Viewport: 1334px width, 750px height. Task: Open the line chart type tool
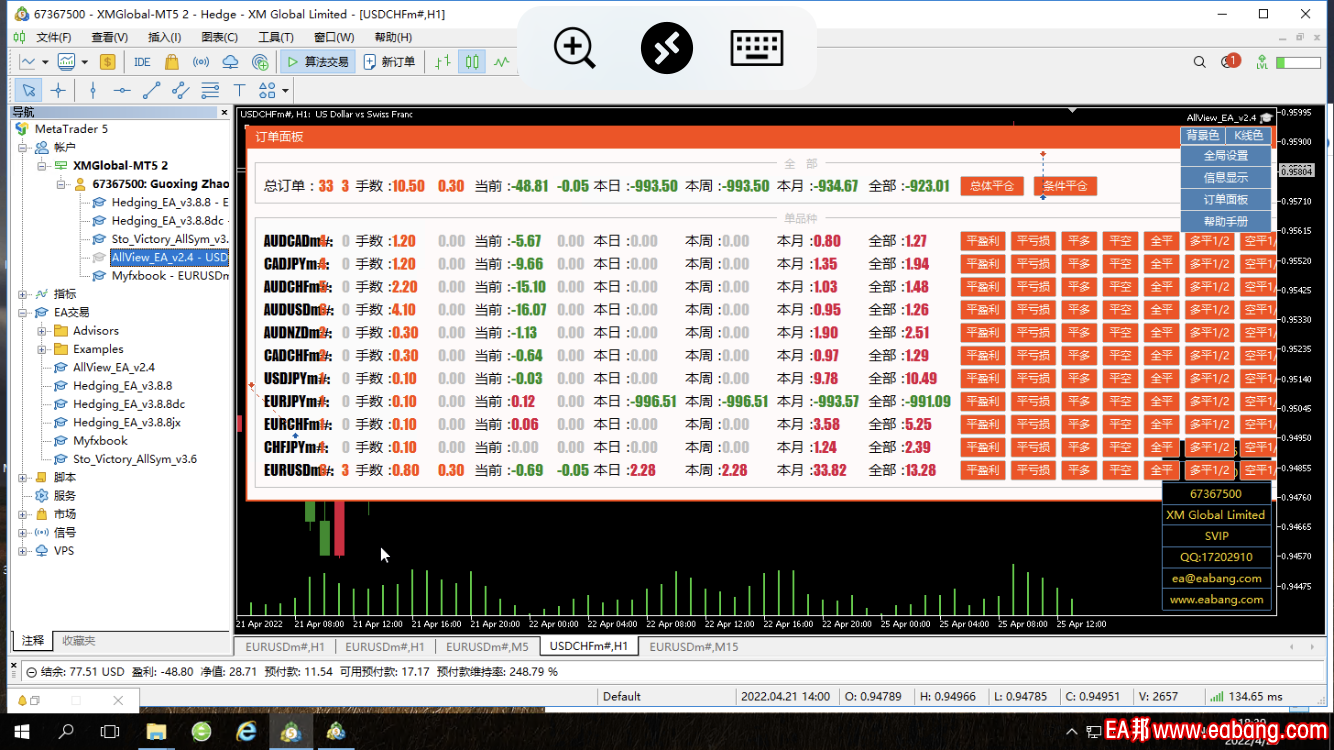[x=27, y=62]
